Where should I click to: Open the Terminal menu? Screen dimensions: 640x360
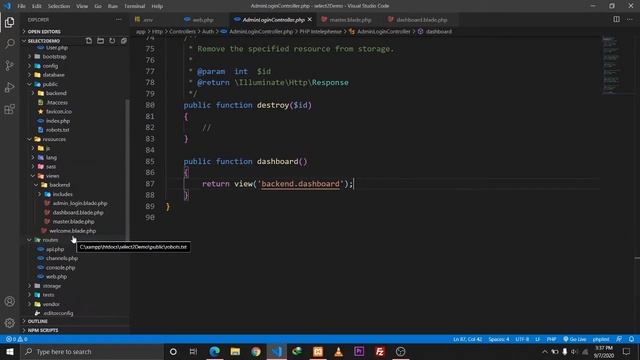(x=134, y=6)
